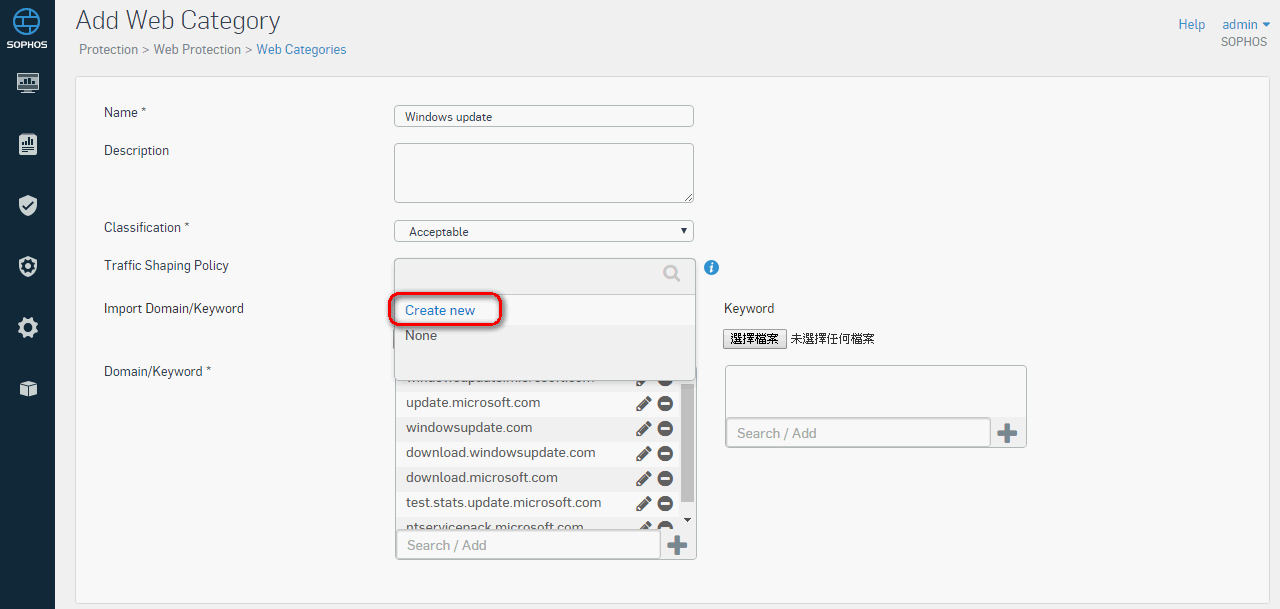The width and height of the screenshot is (1280, 609).
Task: Edit windowsupdate.com with pencil icon
Action: [644, 428]
